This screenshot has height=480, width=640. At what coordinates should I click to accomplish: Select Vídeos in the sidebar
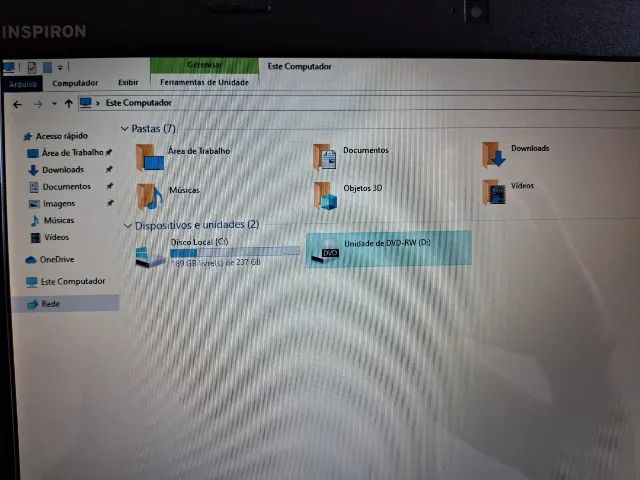[56, 237]
